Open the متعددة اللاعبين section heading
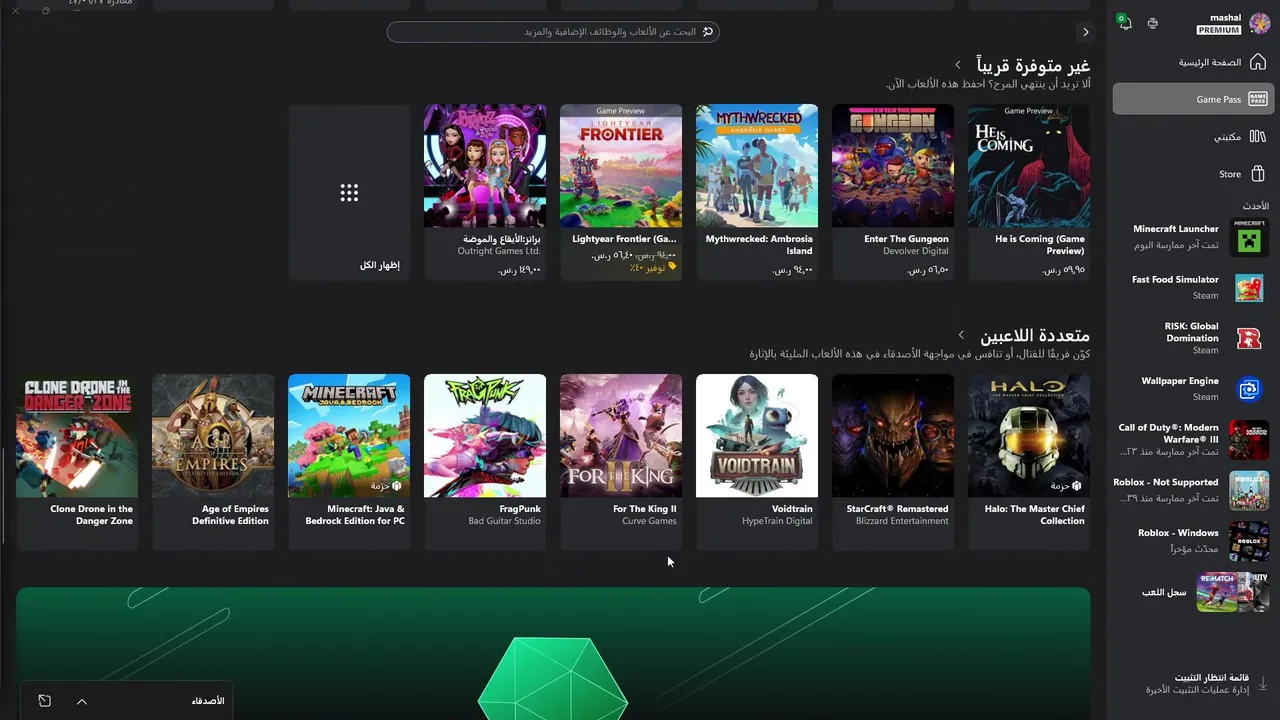Image resolution: width=1280 pixels, height=720 pixels. click(x=1035, y=335)
